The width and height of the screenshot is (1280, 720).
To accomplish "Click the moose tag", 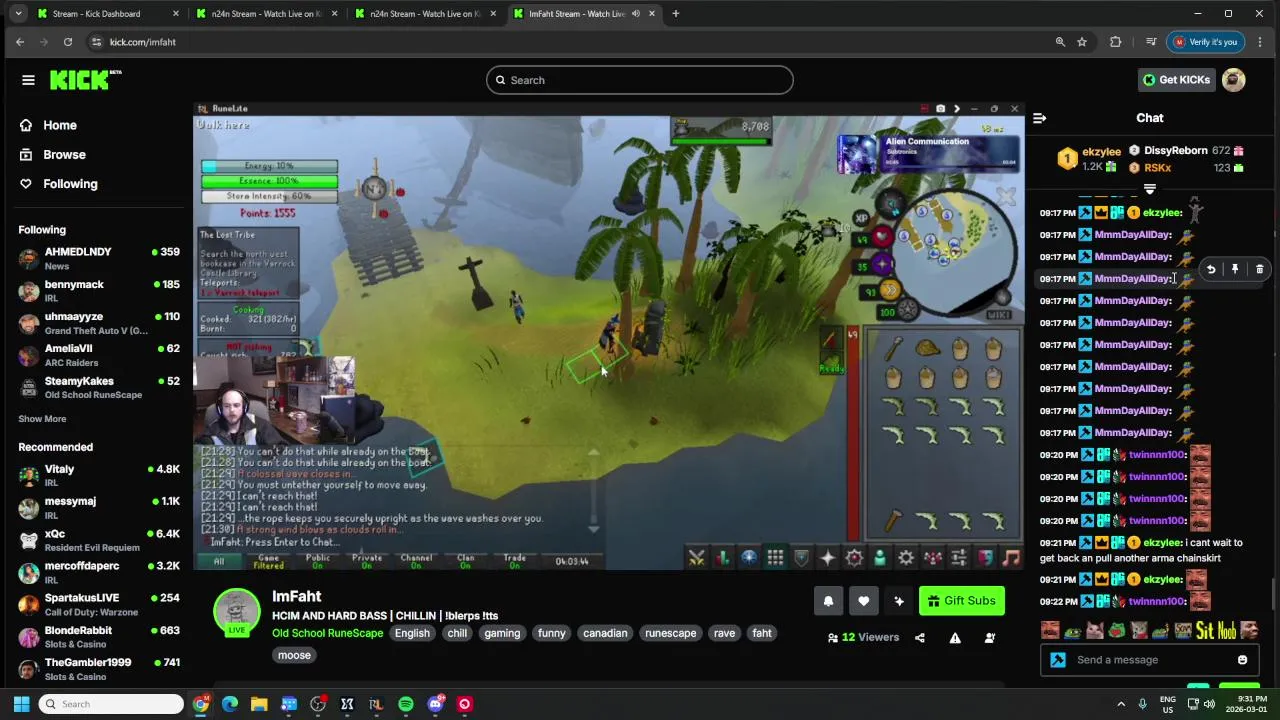I will point(294,655).
